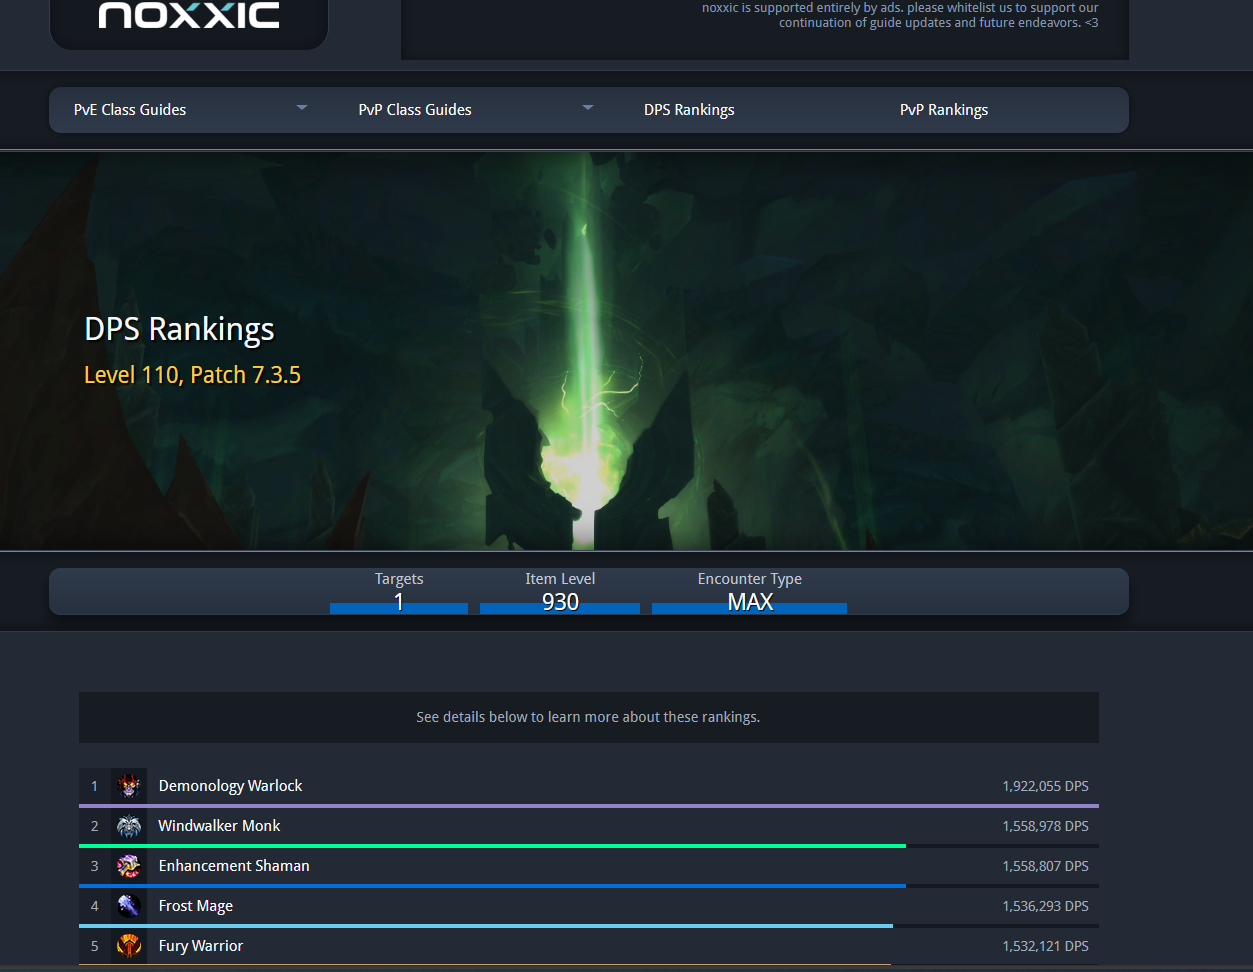This screenshot has width=1253, height=972.
Task: Click the Encounter Type MAX slider
Action: pos(750,603)
